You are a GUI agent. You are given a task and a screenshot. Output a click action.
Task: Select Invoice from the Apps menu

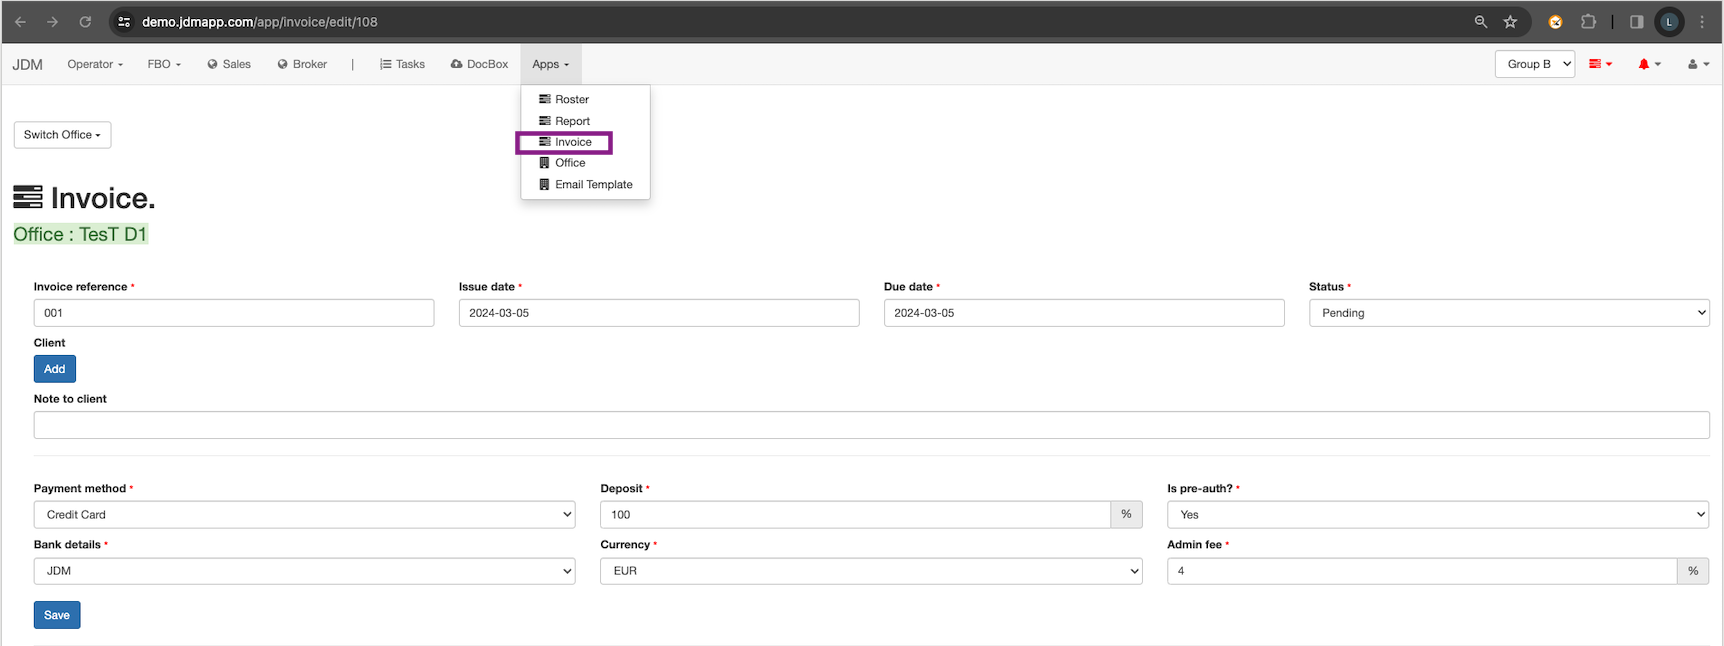pos(572,142)
